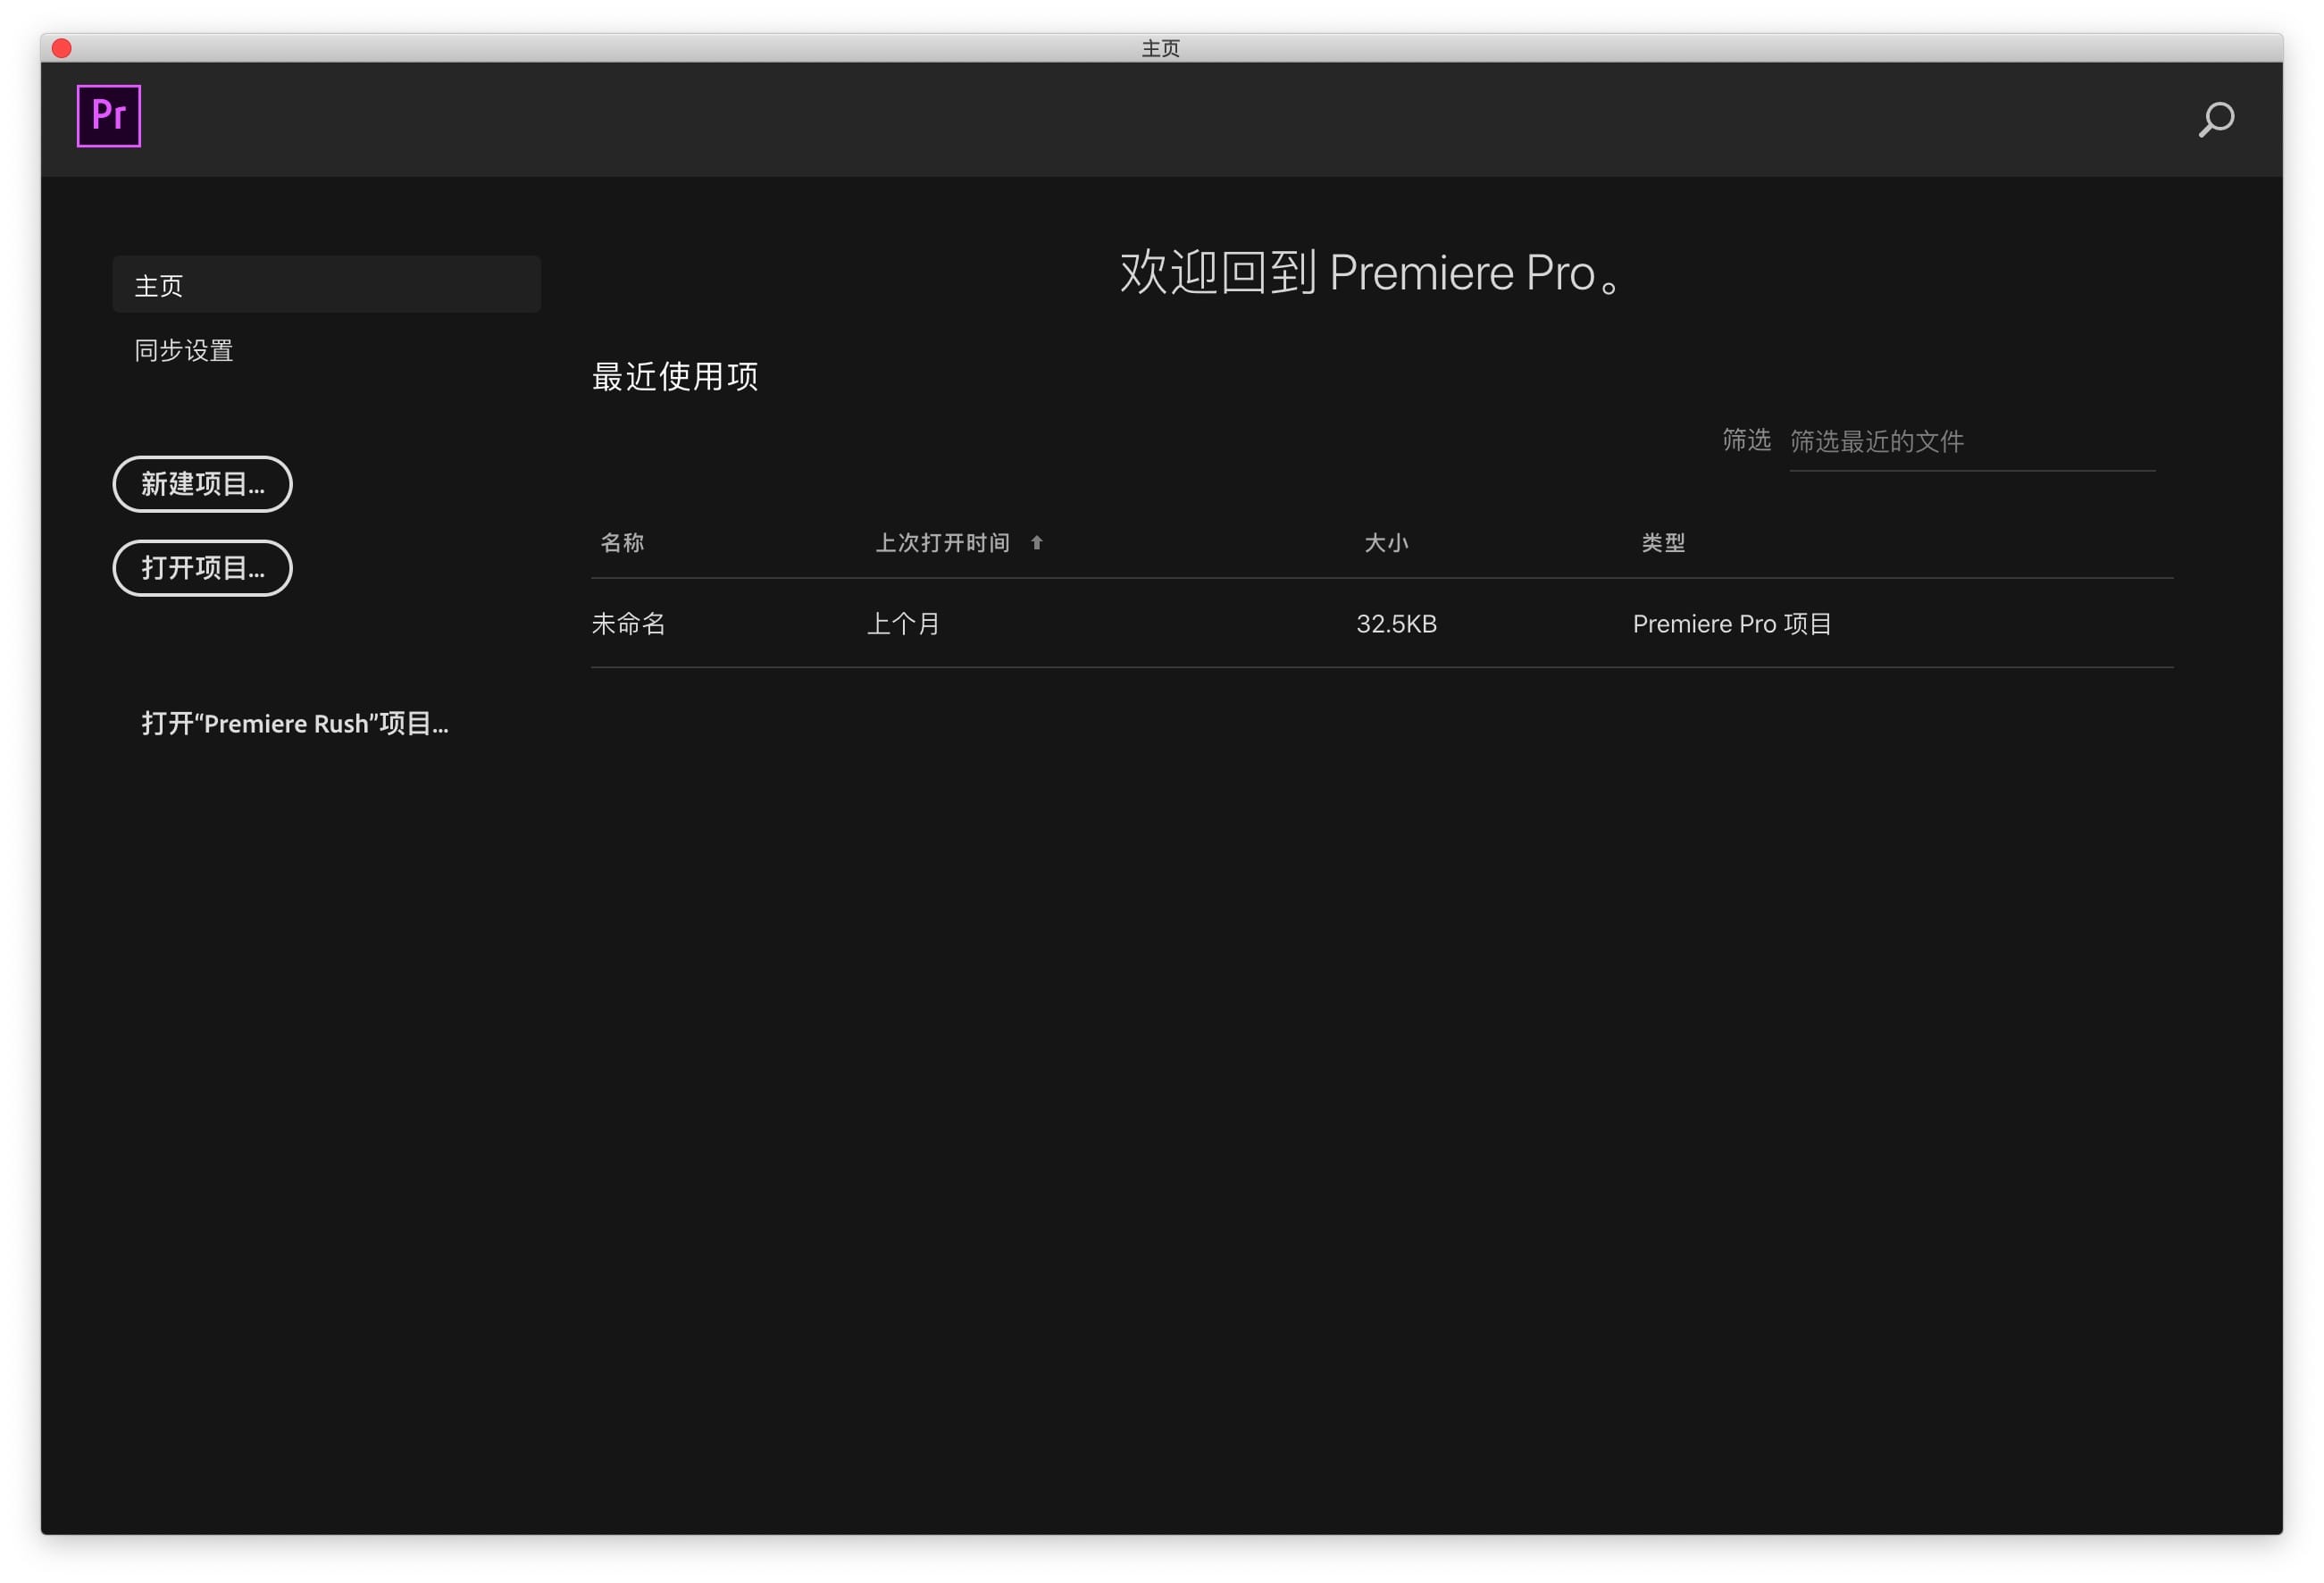Click the sort arrow beside 上次打开时间

coord(1036,543)
